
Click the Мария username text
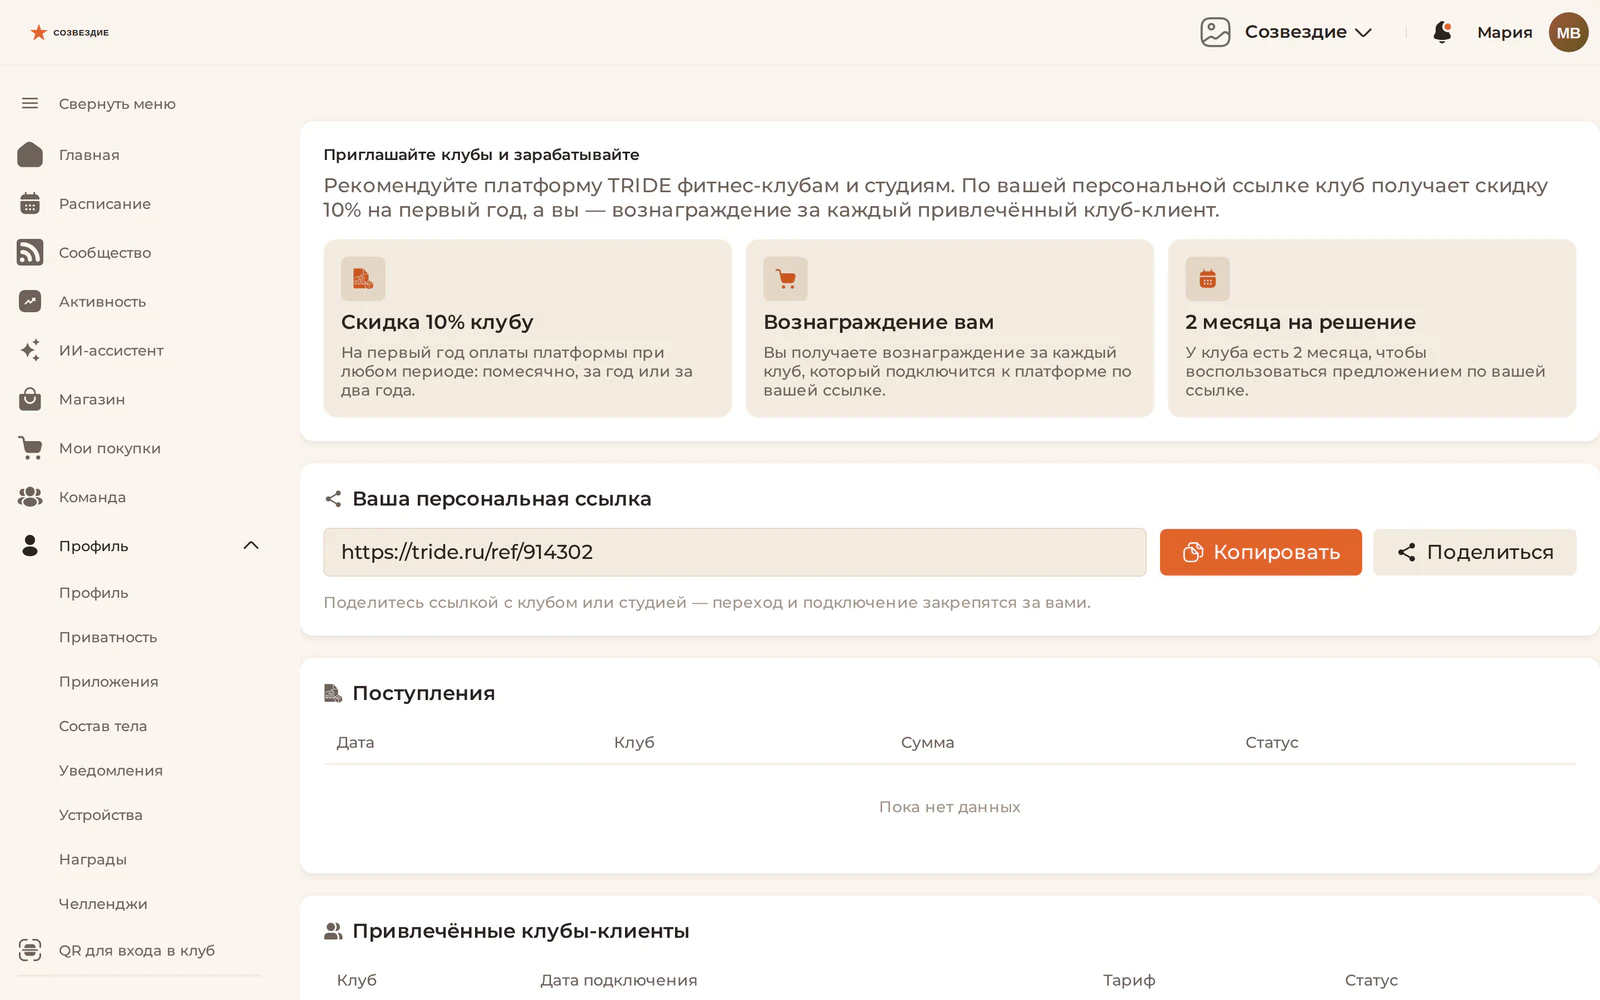(1504, 32)
